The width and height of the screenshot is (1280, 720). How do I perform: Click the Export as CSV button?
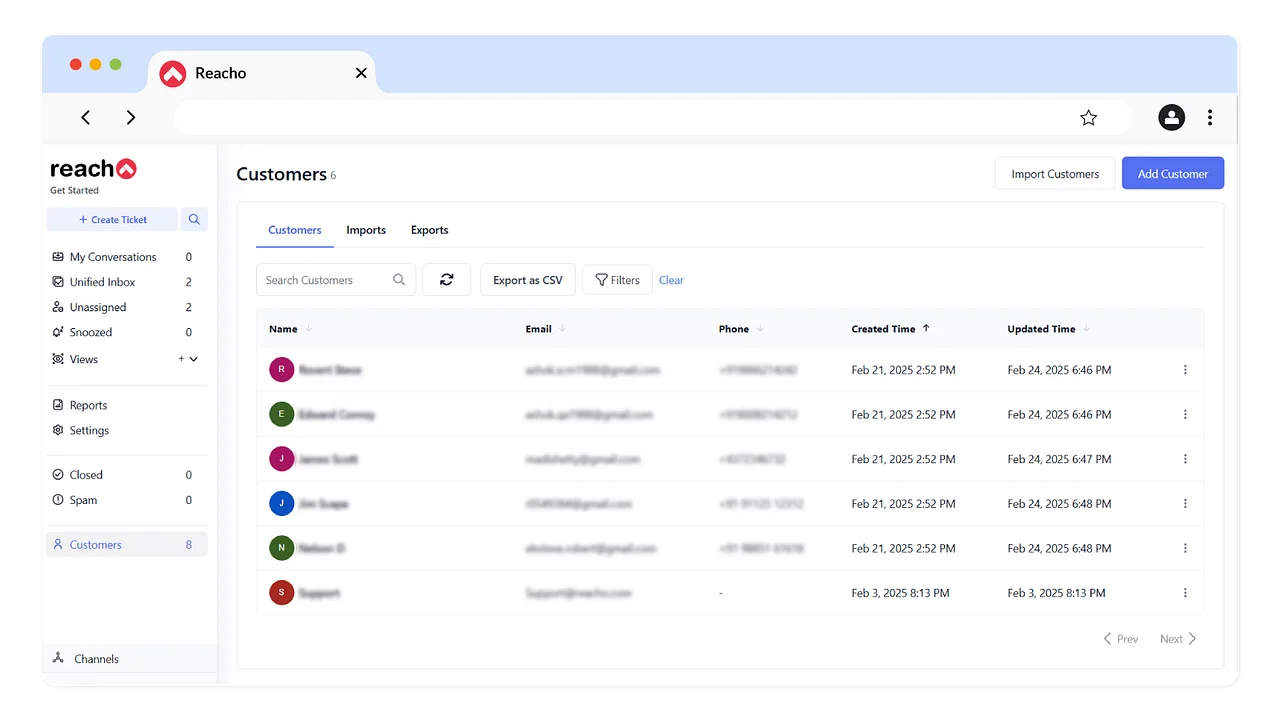527,280
